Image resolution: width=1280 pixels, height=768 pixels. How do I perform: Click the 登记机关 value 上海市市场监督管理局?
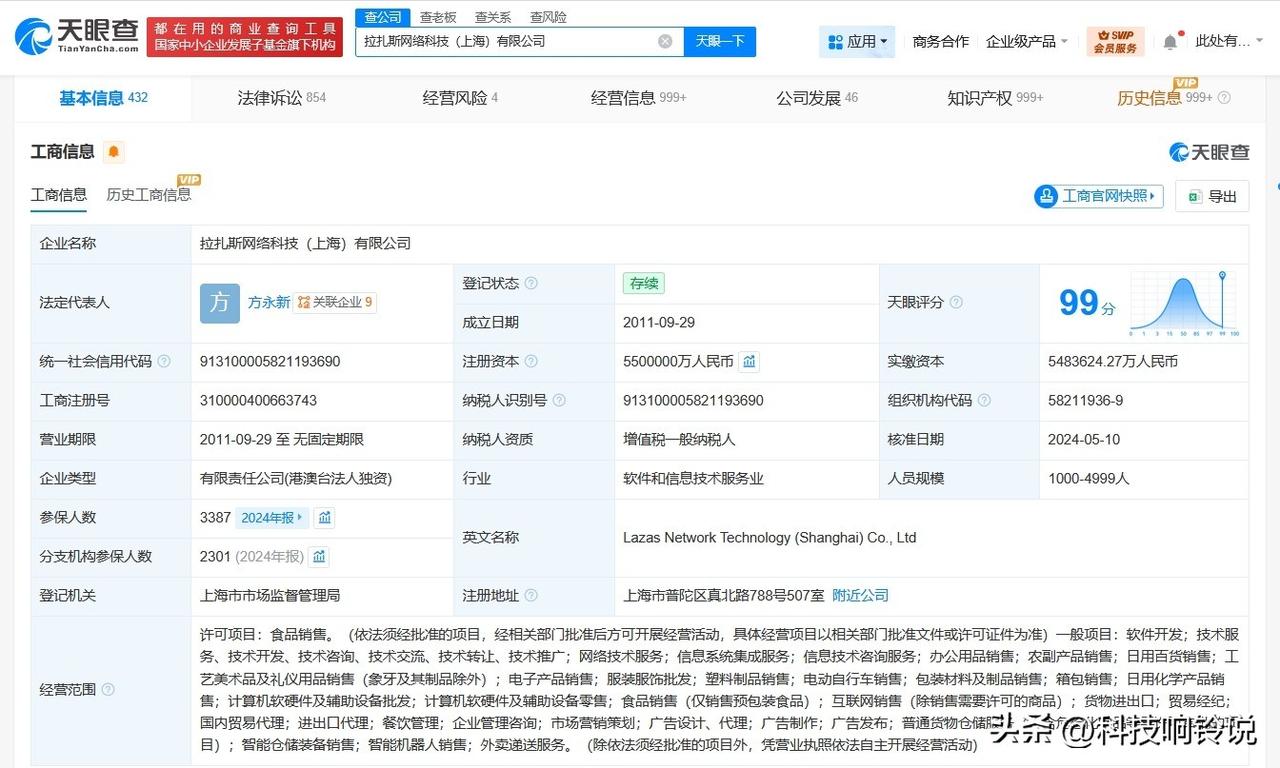pyautogui.click(x=270, y=595)
